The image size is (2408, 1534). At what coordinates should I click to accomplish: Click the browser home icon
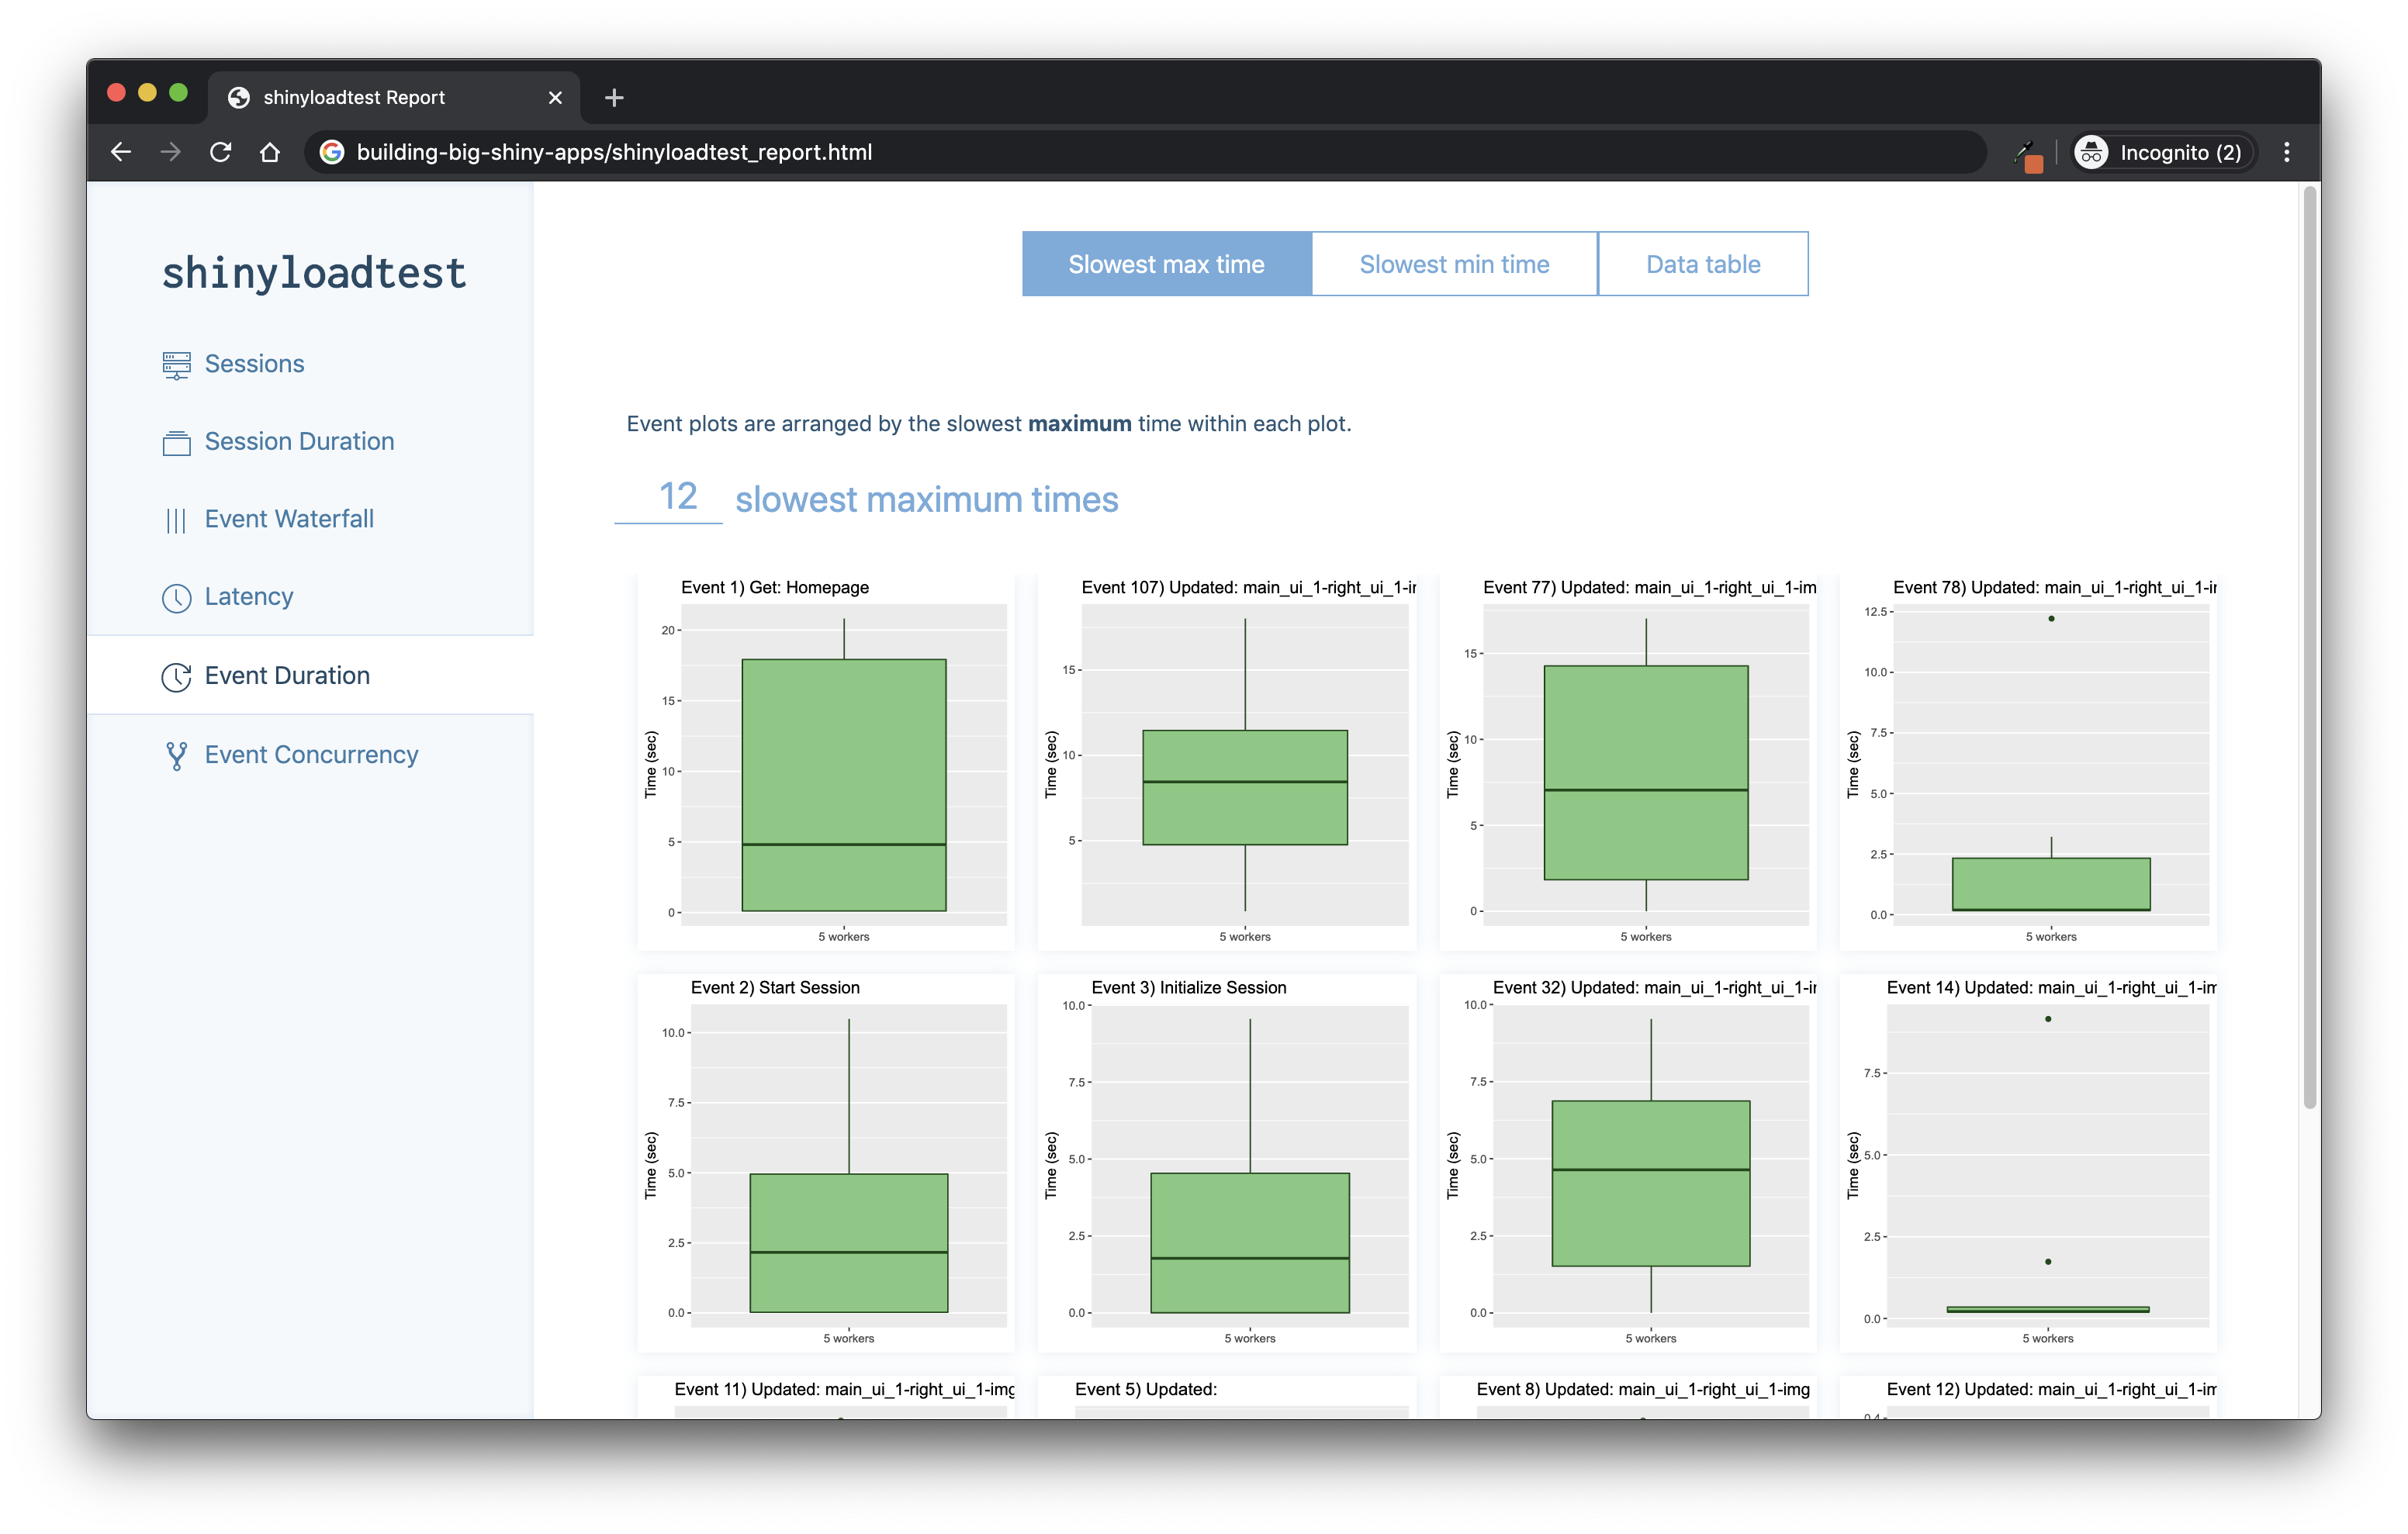270,152
